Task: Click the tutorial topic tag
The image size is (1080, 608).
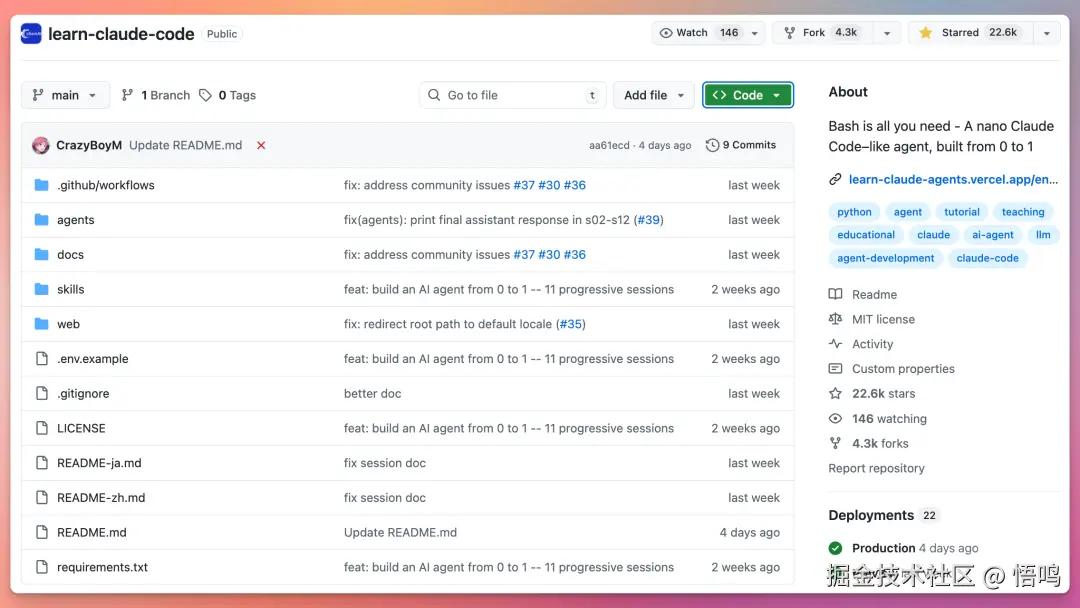Action: (x=962, y=212)
